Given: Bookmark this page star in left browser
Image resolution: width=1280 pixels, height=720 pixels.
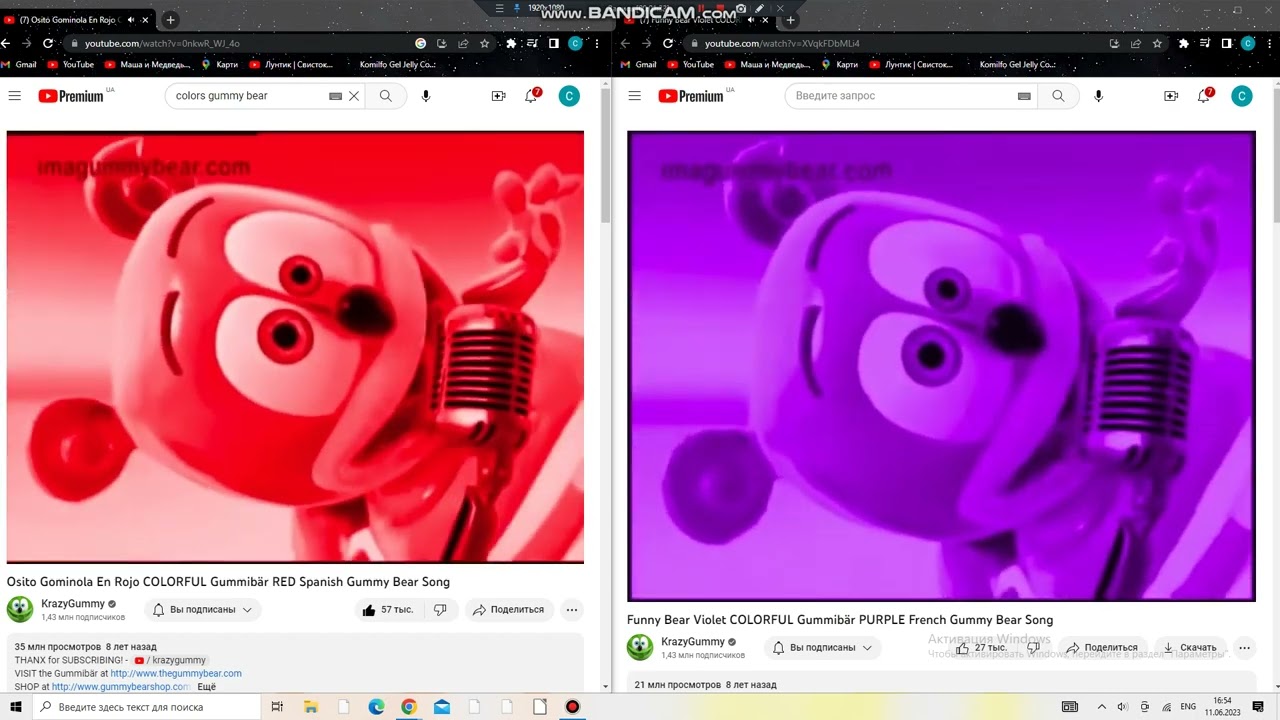Looking at the screenshot, I should tap(485, 43).
